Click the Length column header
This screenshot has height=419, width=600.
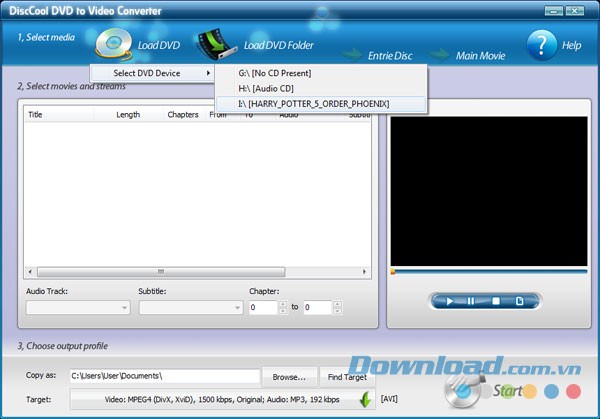(128, 114)
